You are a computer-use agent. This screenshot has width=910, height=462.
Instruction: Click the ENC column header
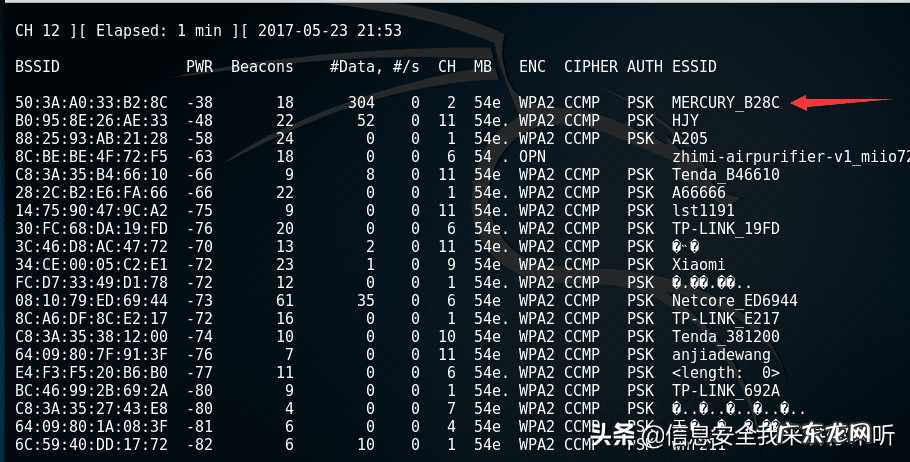point(532,66)
